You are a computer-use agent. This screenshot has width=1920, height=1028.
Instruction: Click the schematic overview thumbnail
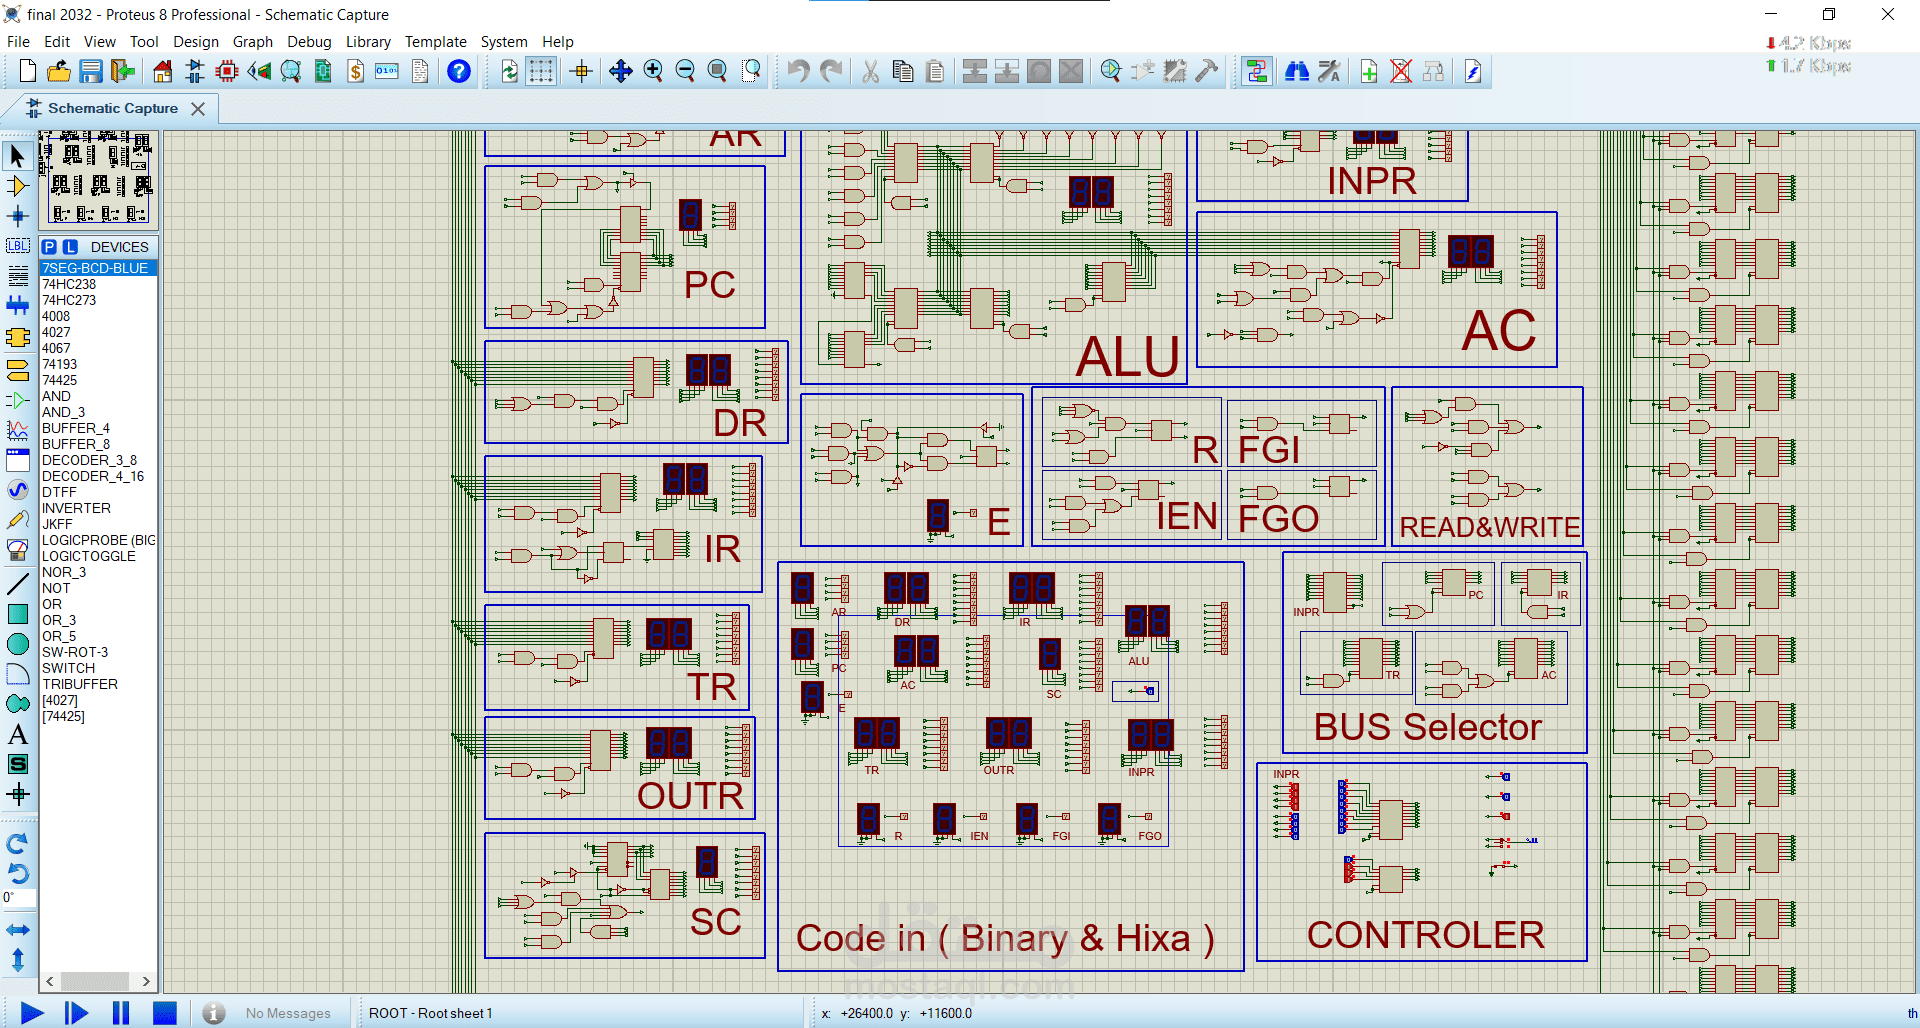(98, 180)
